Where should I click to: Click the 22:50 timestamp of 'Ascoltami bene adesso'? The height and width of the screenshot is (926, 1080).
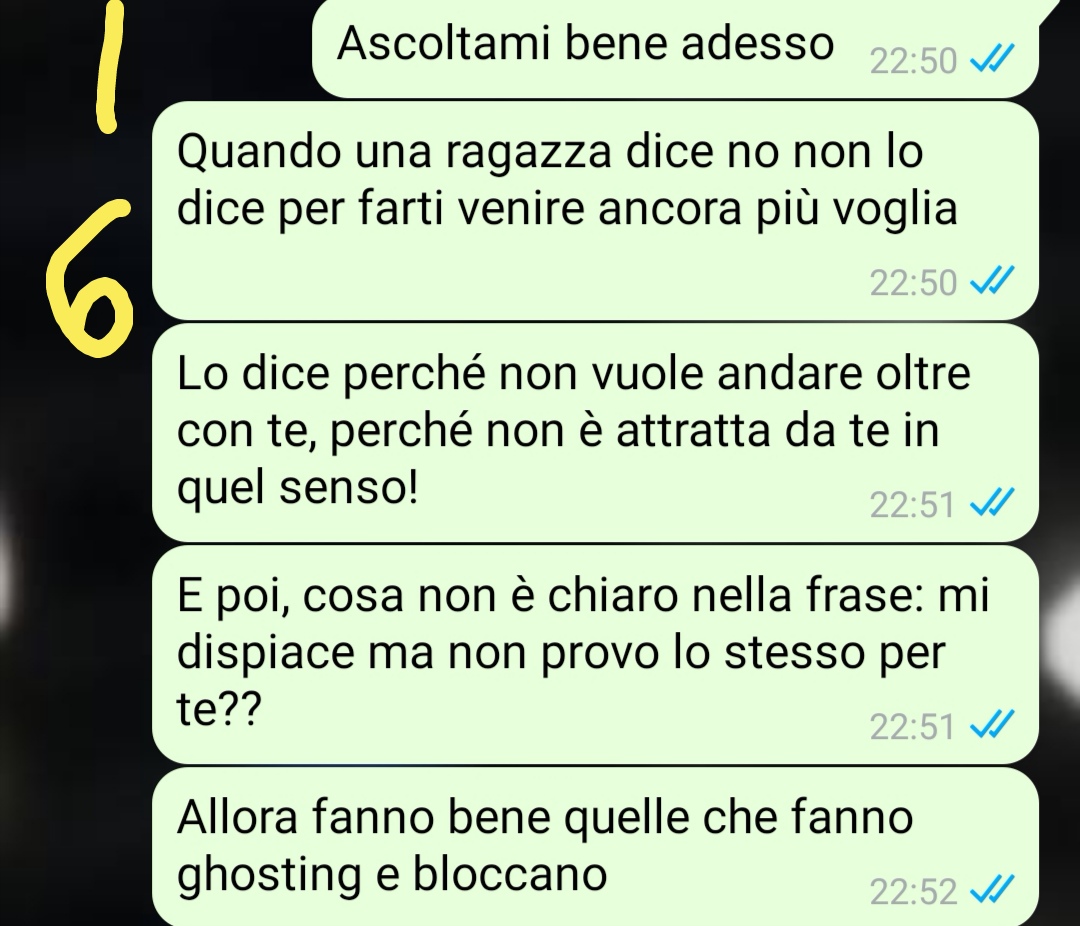(x=913, y=61)
